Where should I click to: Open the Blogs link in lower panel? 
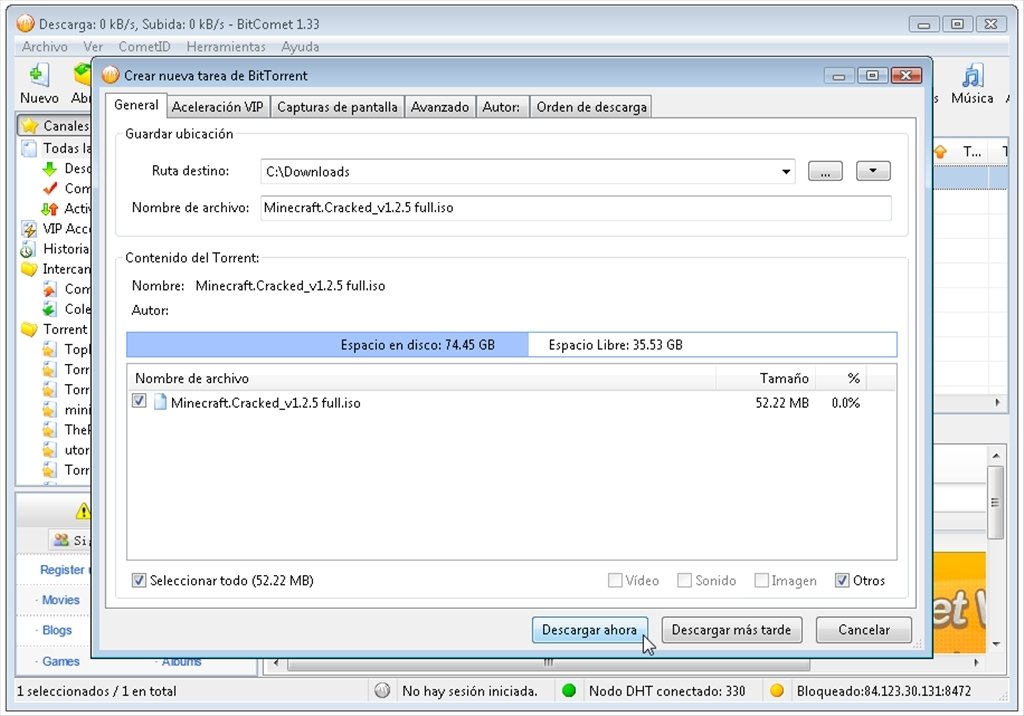[x=57, y=630]
